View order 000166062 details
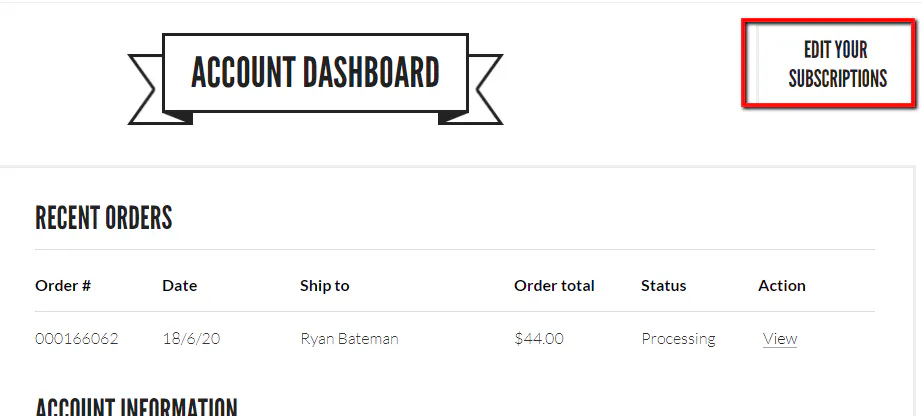The image size is (922, 416). [x=779, y=339]
